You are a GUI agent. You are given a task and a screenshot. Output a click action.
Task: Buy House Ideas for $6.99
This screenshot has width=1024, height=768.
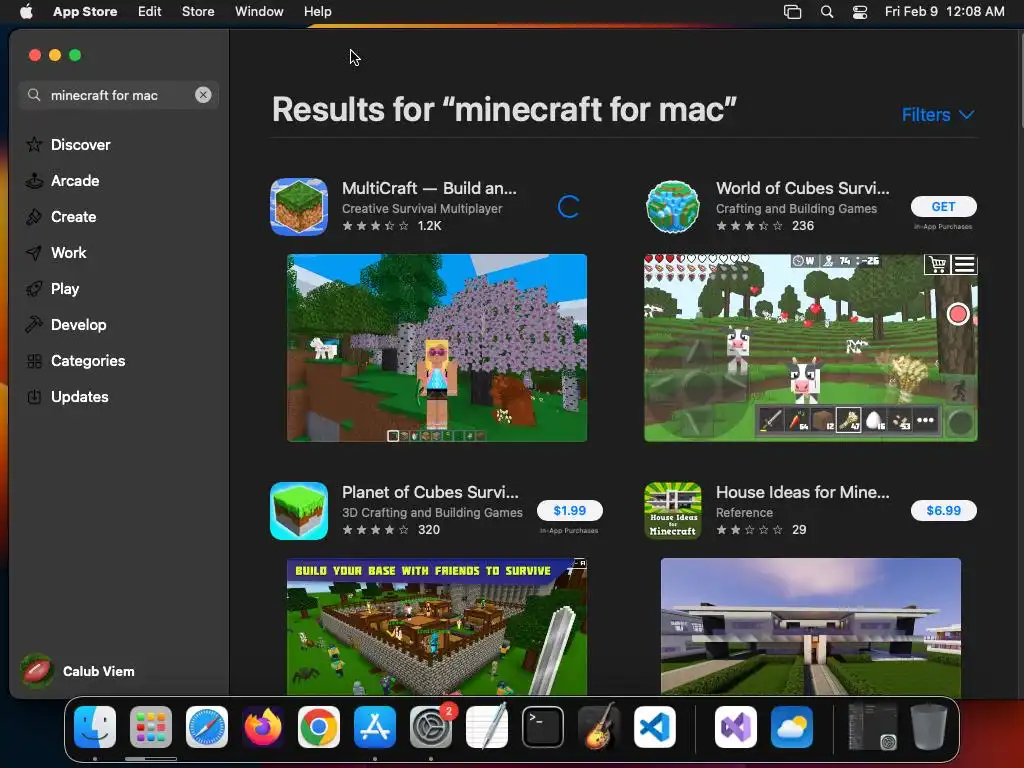[943, 511]
